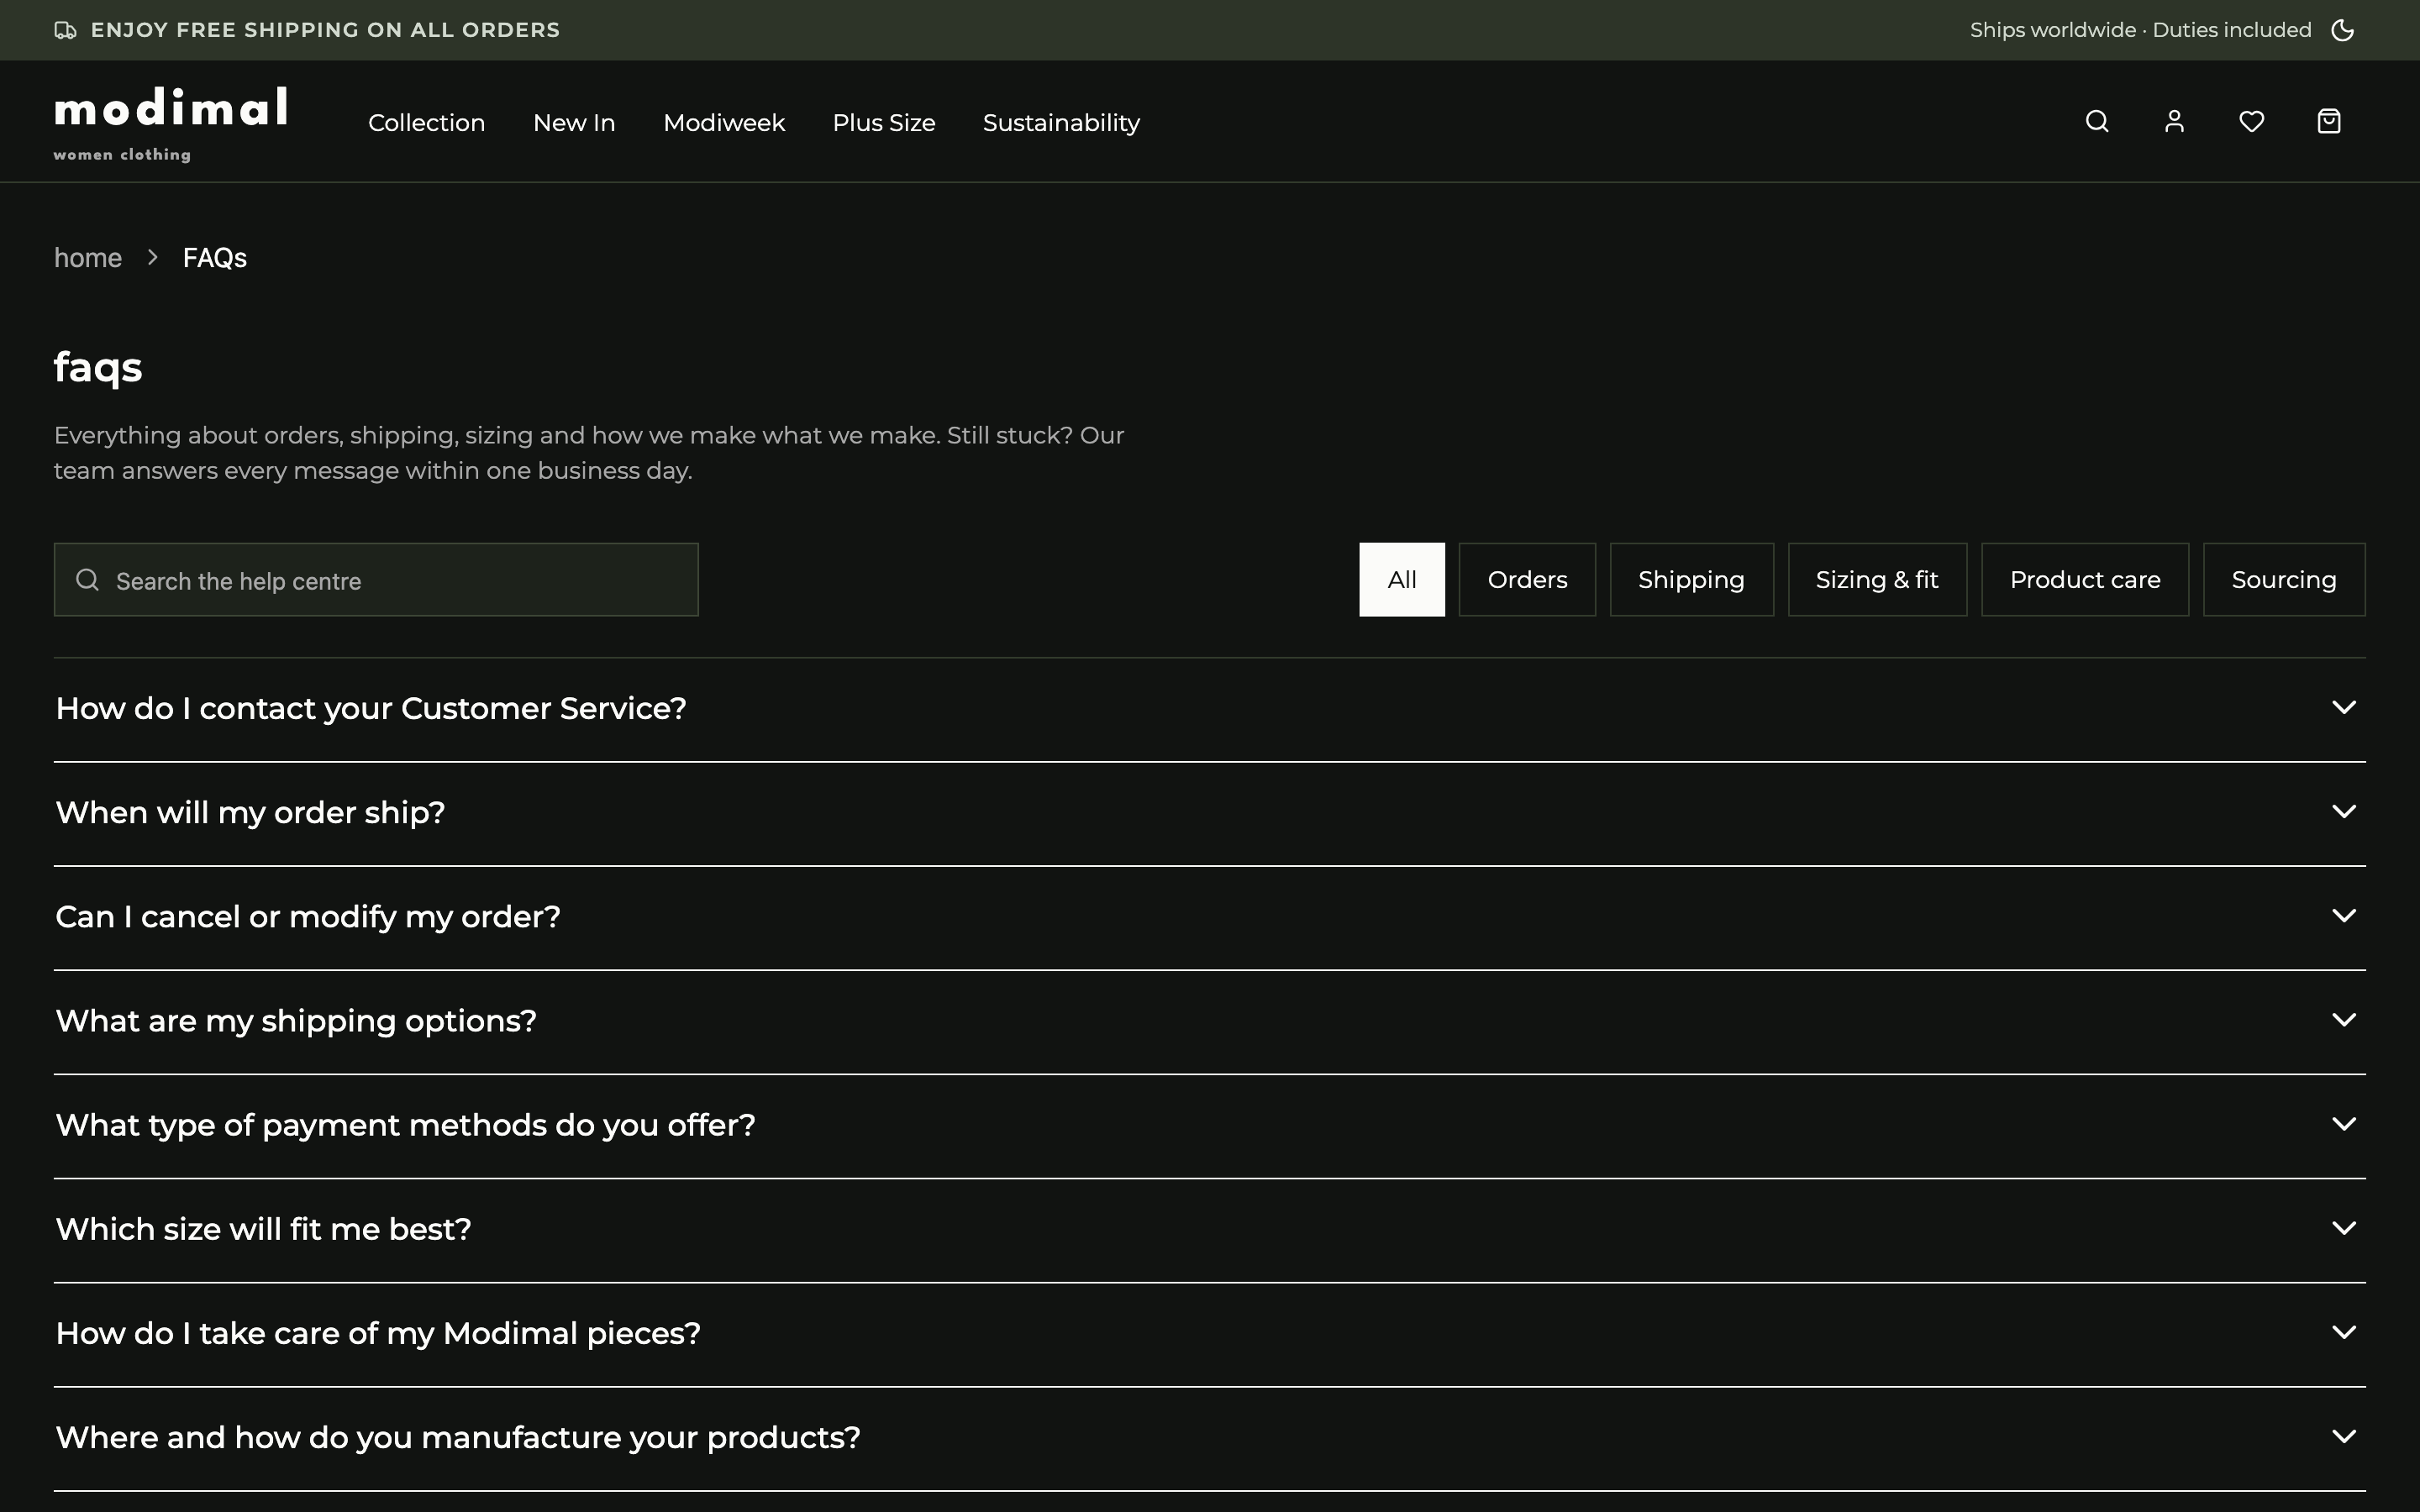The width and height of the screenshot is (2420, 1512).
Task: Expand 'What are my shipping options?'
Action: (x=1210, y=1021)
